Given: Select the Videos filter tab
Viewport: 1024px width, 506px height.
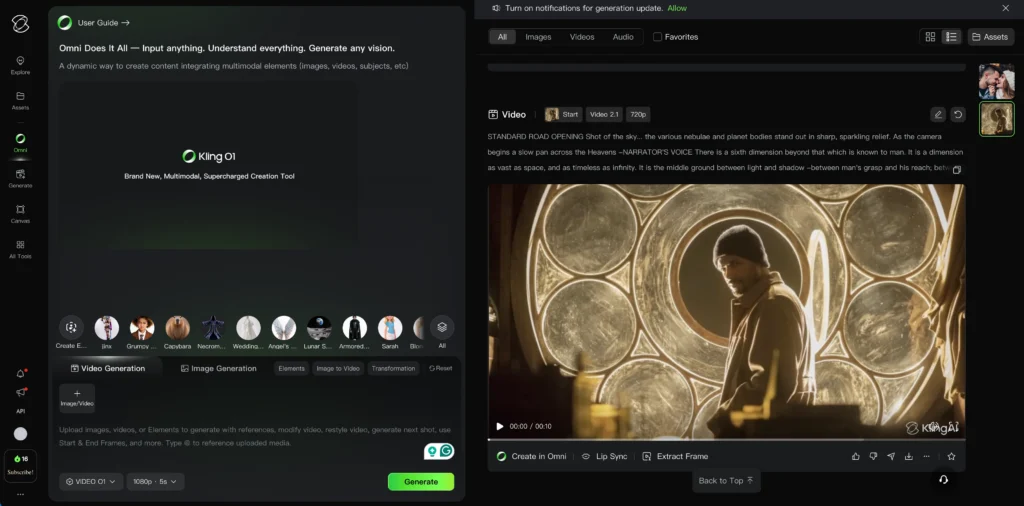Looking at the screenshot, I should pos(582,37).
